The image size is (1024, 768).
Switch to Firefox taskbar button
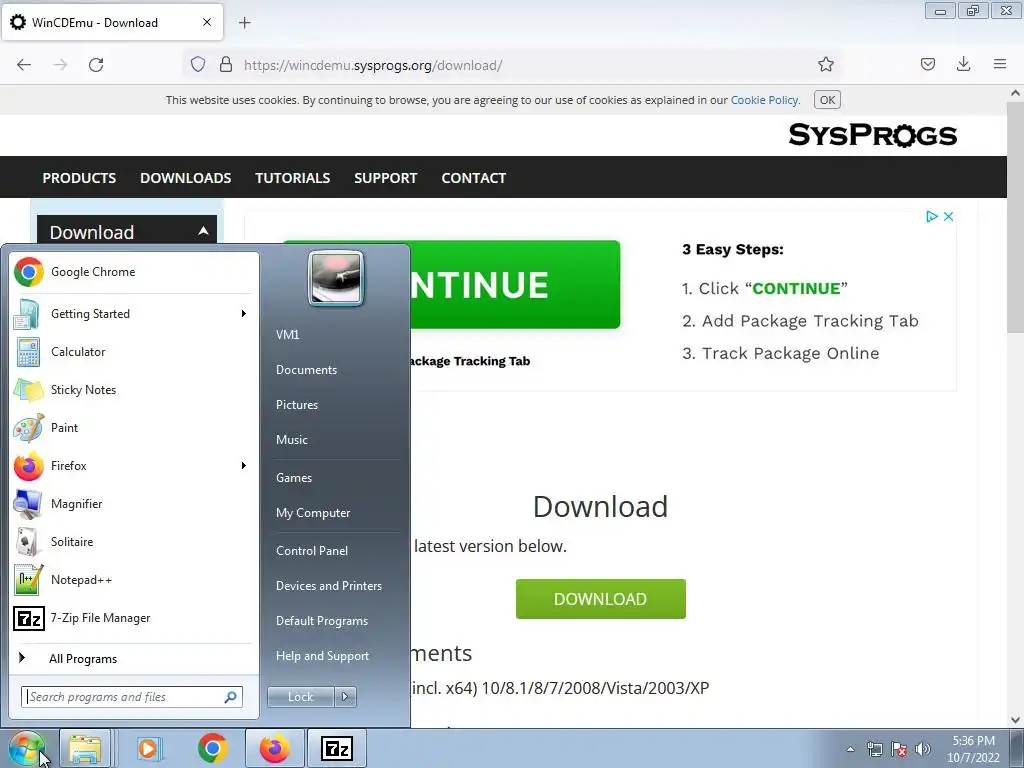click(274, 748)
